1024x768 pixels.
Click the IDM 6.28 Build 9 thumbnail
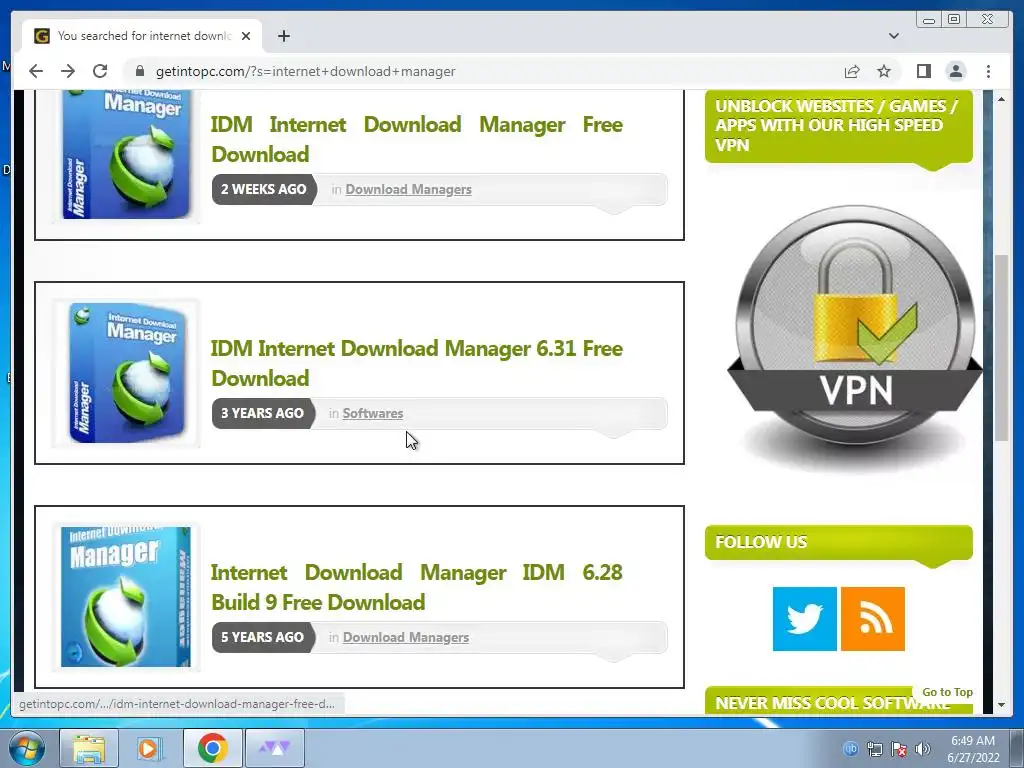126,597
